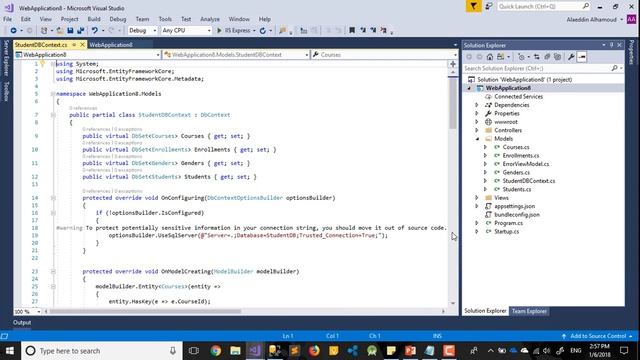Open Properties via wrench icon in Solution Explorer
Viewport: 640px width, 360px height.
pos(571,57)
